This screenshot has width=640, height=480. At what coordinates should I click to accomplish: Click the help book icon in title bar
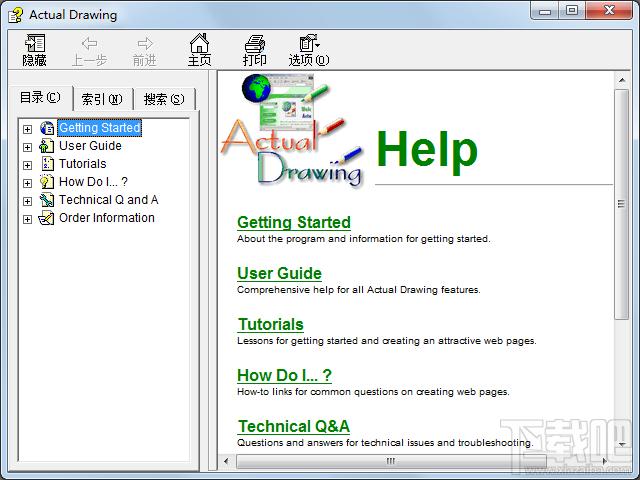pyautogui.click(x=16, y=15)
